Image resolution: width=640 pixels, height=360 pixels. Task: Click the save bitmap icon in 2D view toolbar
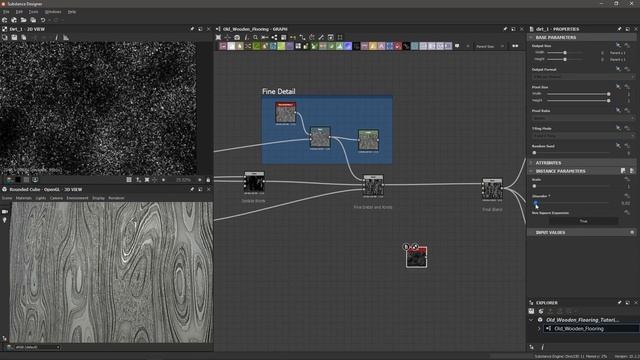[x=14, y=37]
